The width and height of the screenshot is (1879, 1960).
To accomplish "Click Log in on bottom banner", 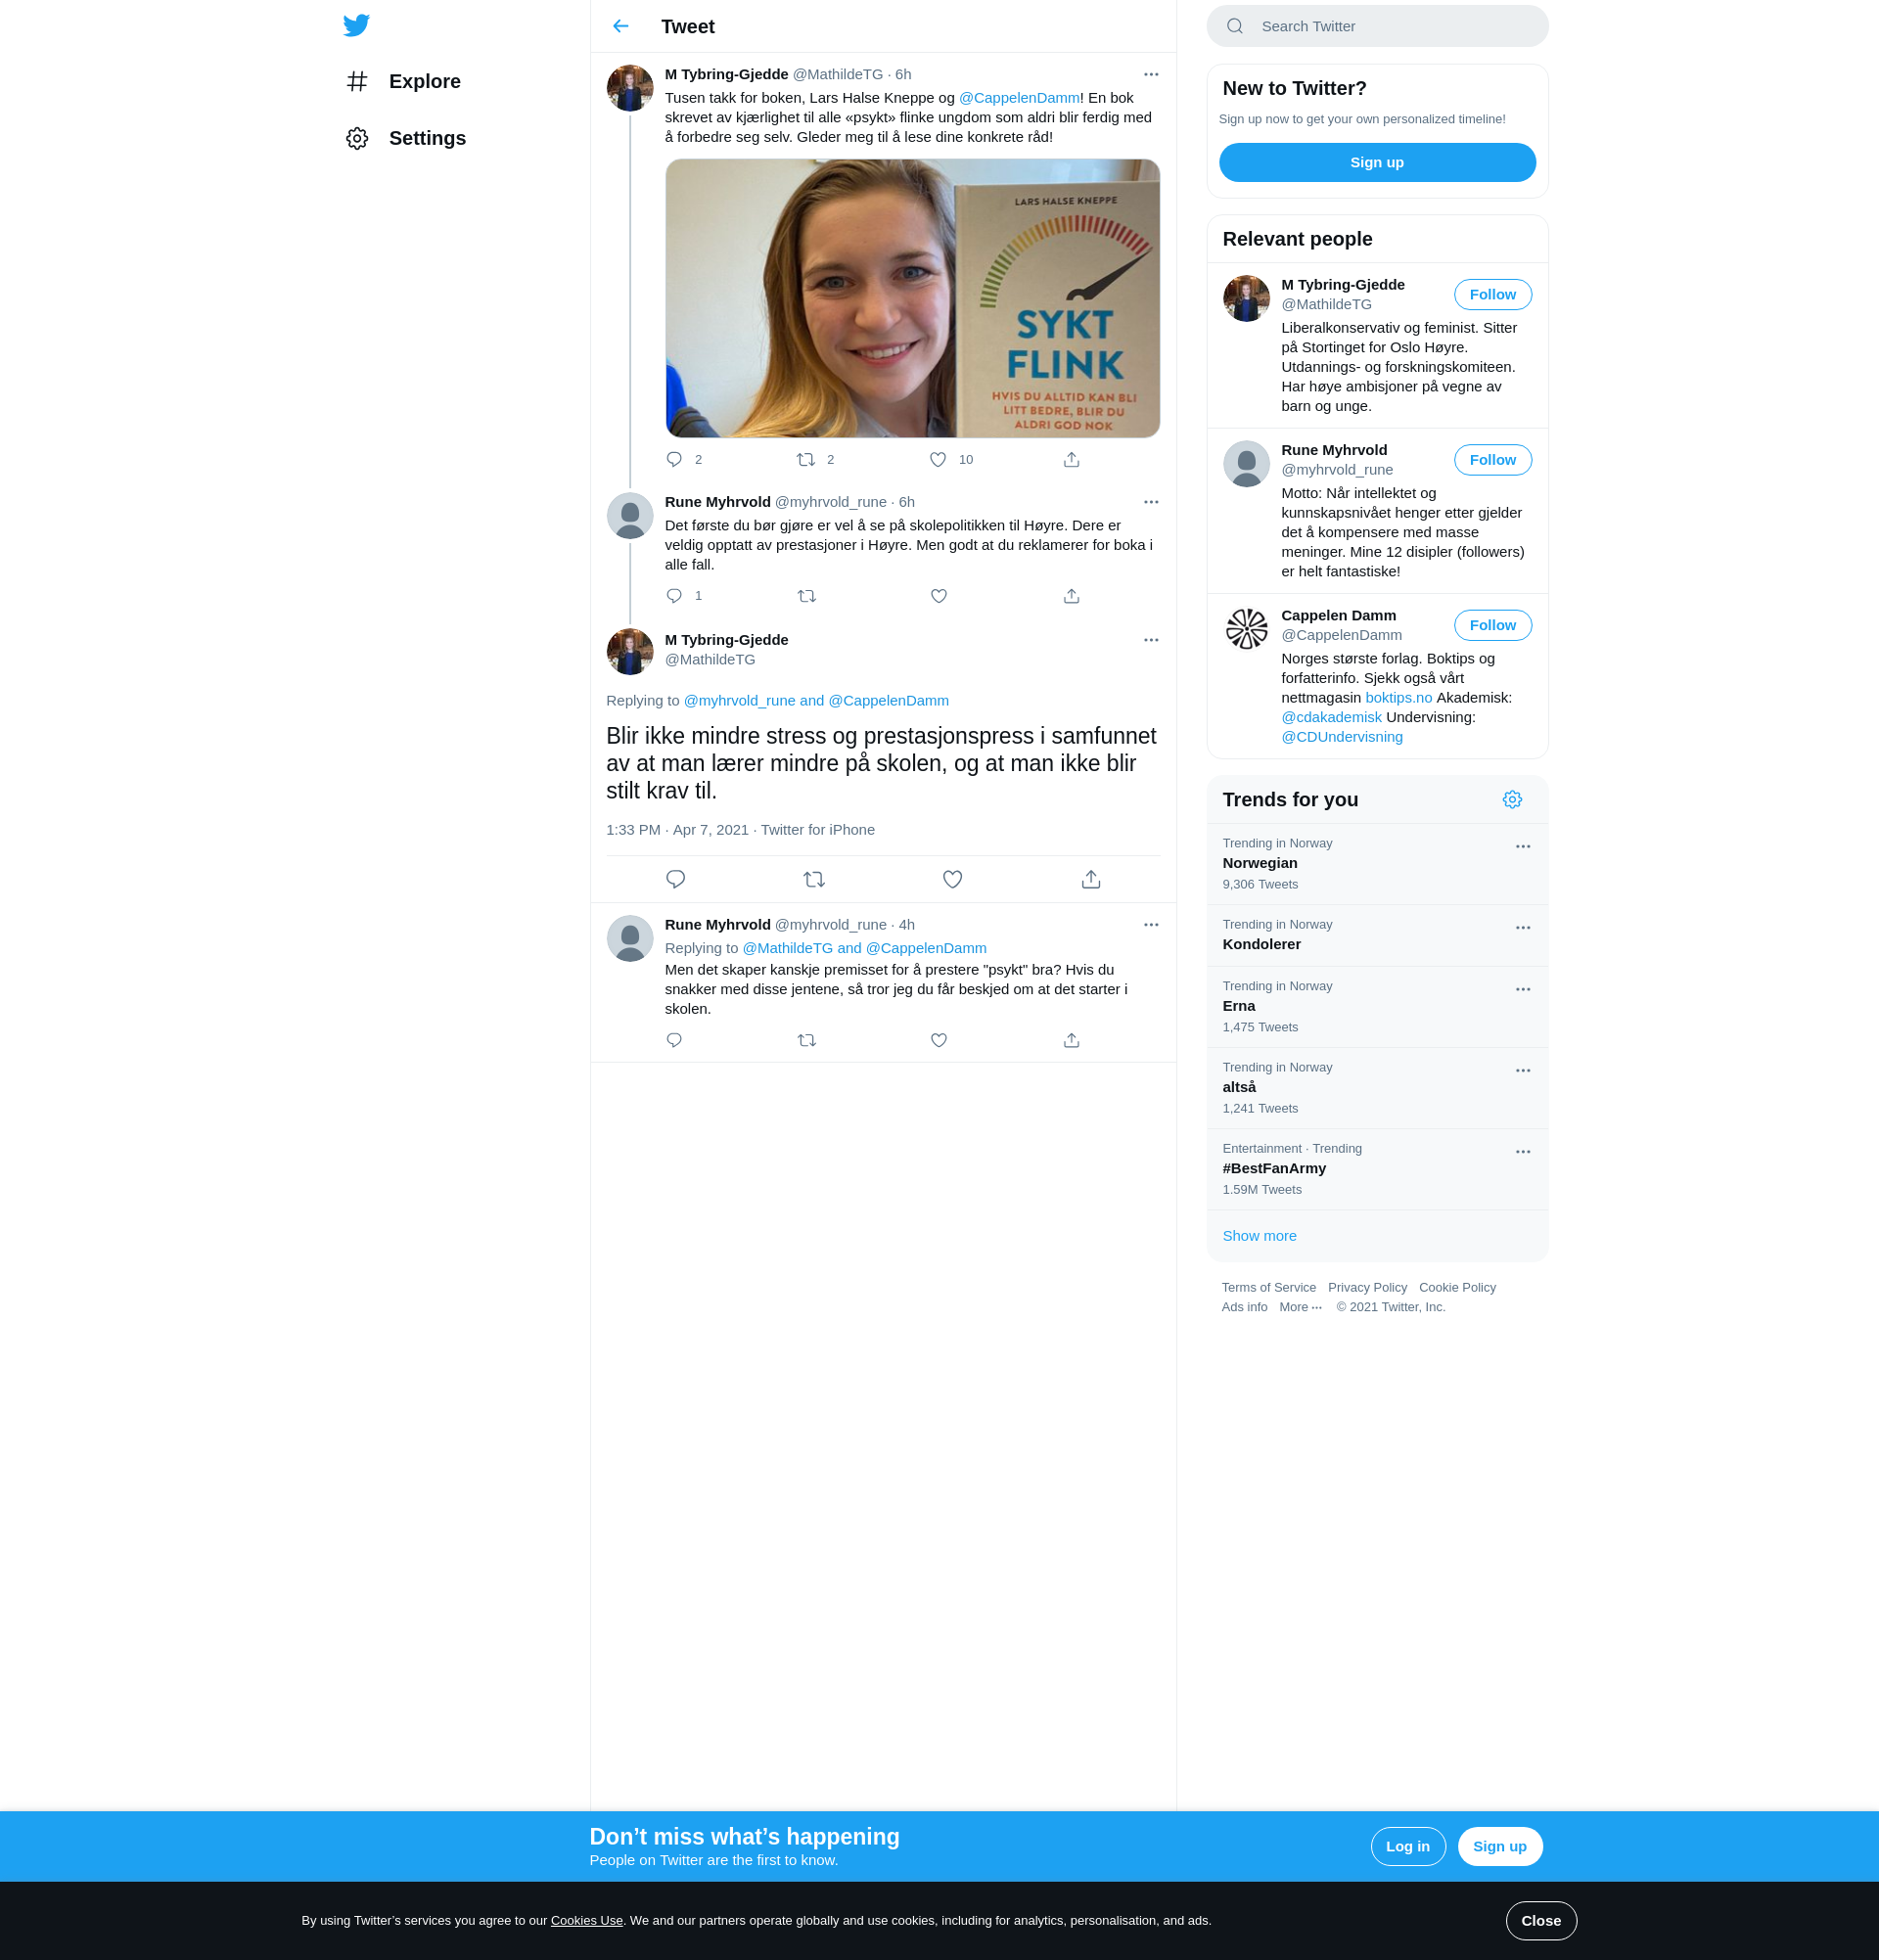I will [x=1407, y=1846].
